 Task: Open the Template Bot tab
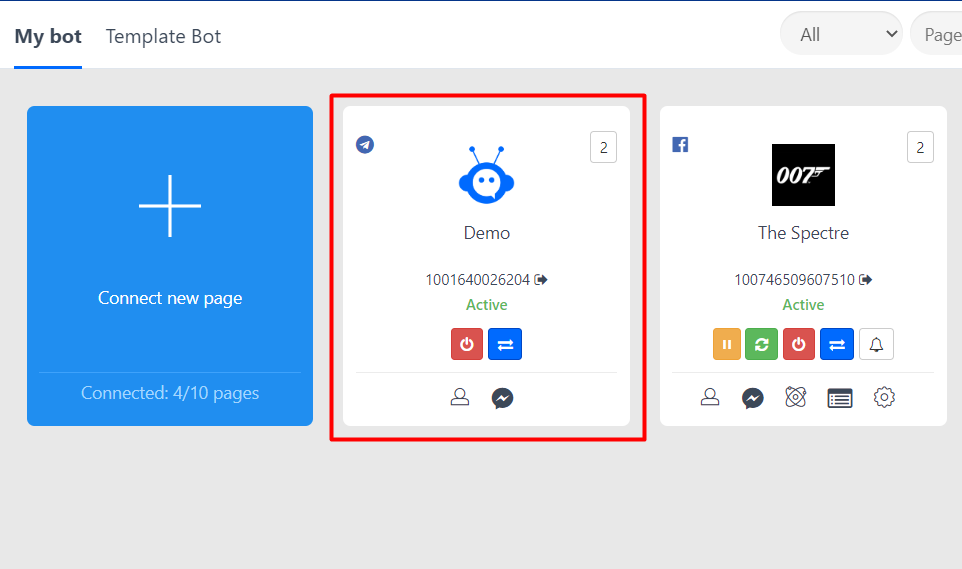163,36
